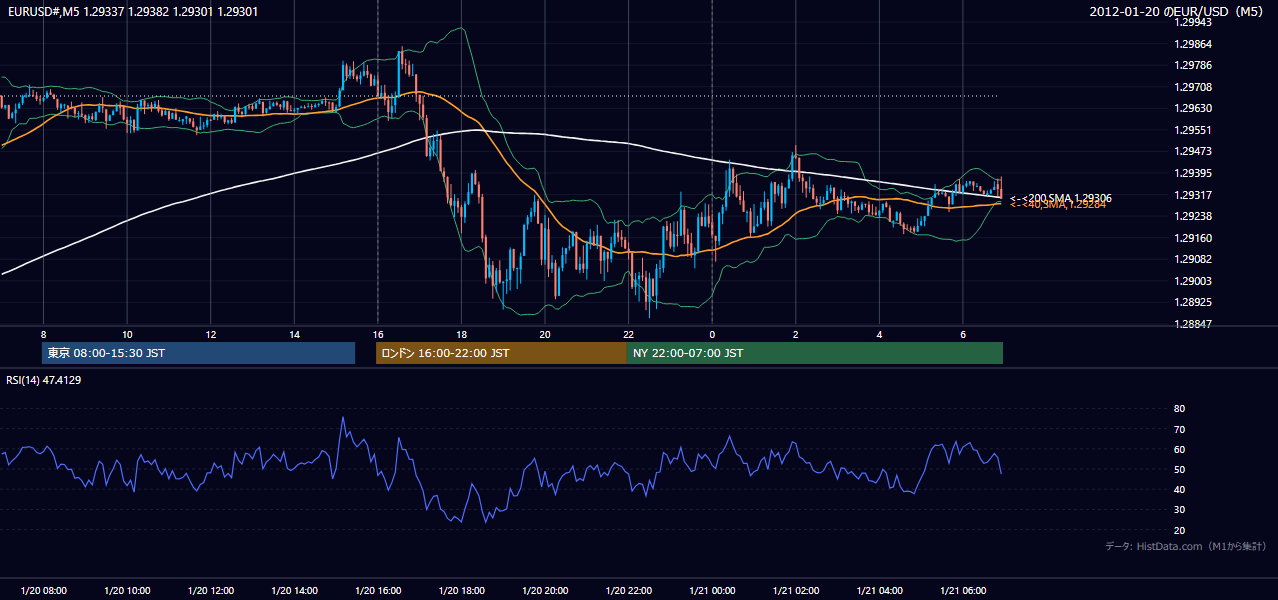Click price axis label 1.28925
The image size is (1278, 600).
click(x=1194, y=302)
